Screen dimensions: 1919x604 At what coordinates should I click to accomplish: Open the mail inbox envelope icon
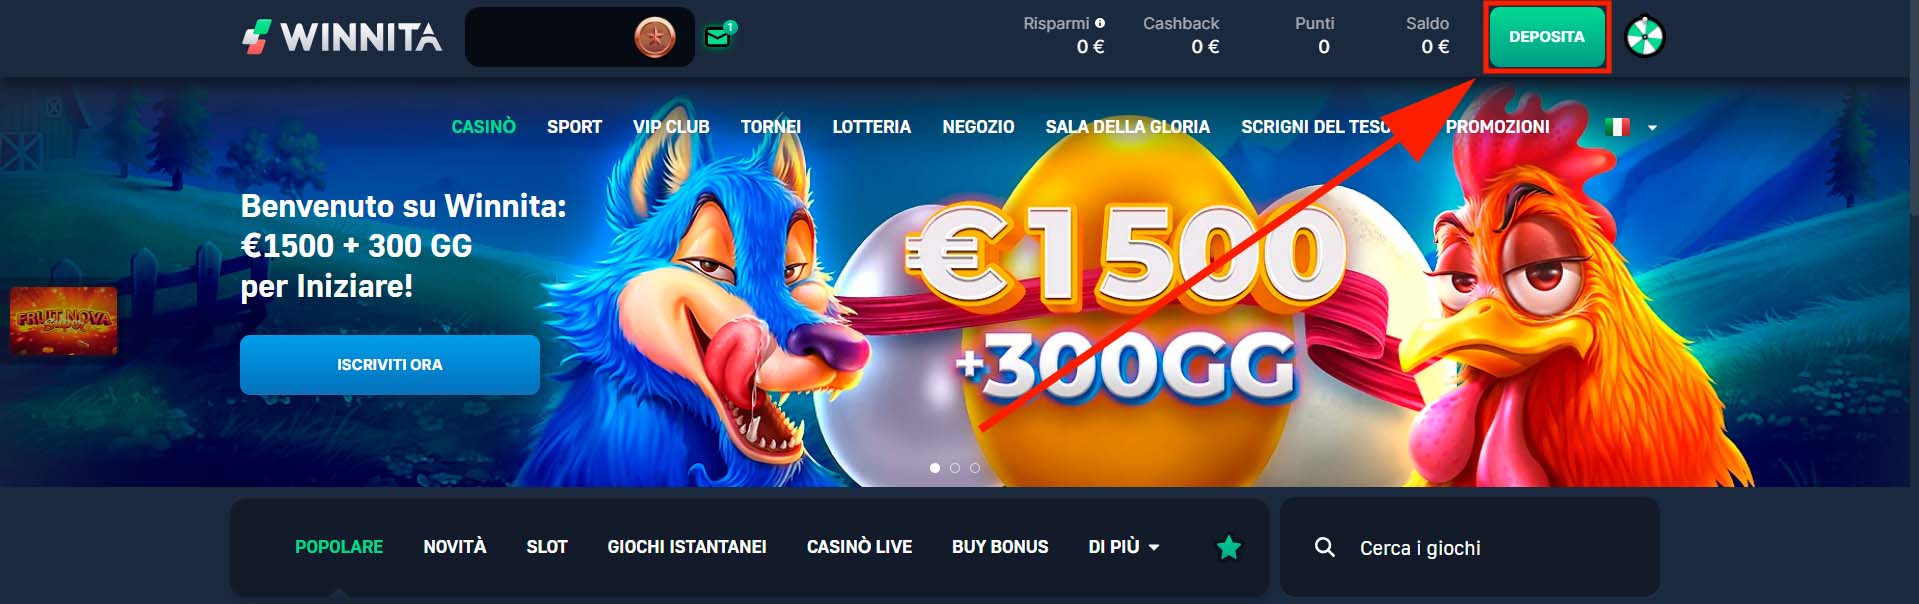[718, 37]
